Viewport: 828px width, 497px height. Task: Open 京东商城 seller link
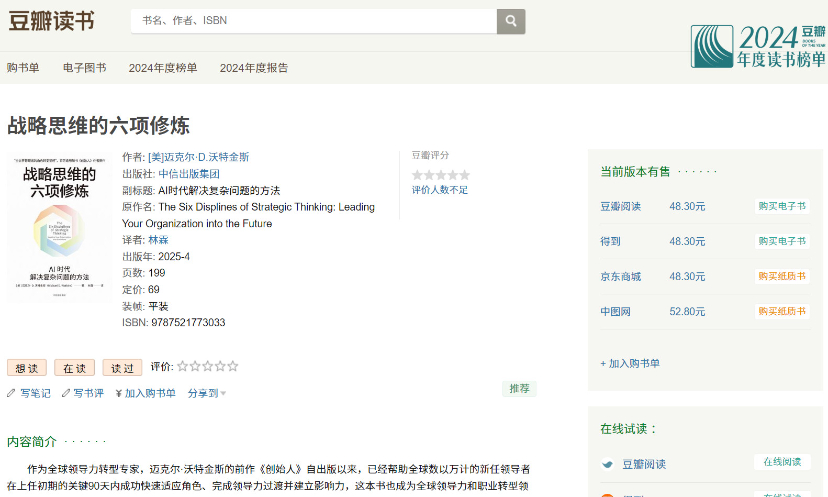tap(620, 276)
